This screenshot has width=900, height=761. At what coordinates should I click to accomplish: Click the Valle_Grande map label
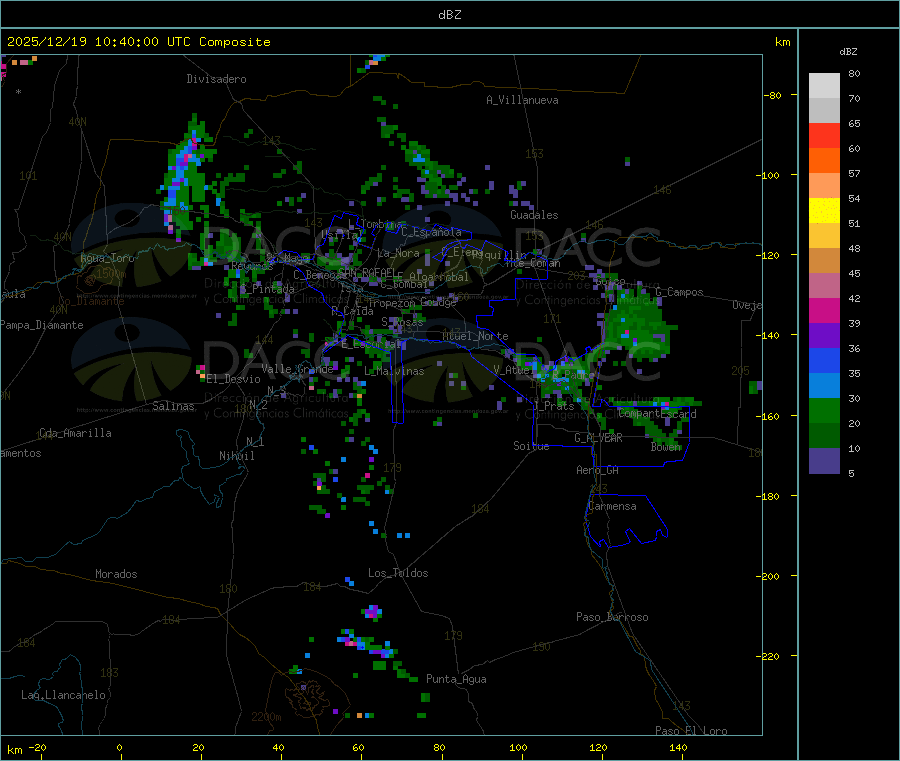pyautogui.click(x=297, y=369)
